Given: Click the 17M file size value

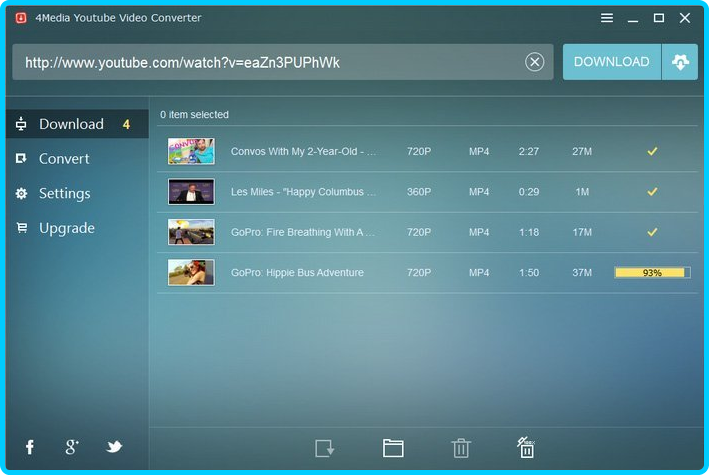Looking at the screenshot, I should click(582, 232).
